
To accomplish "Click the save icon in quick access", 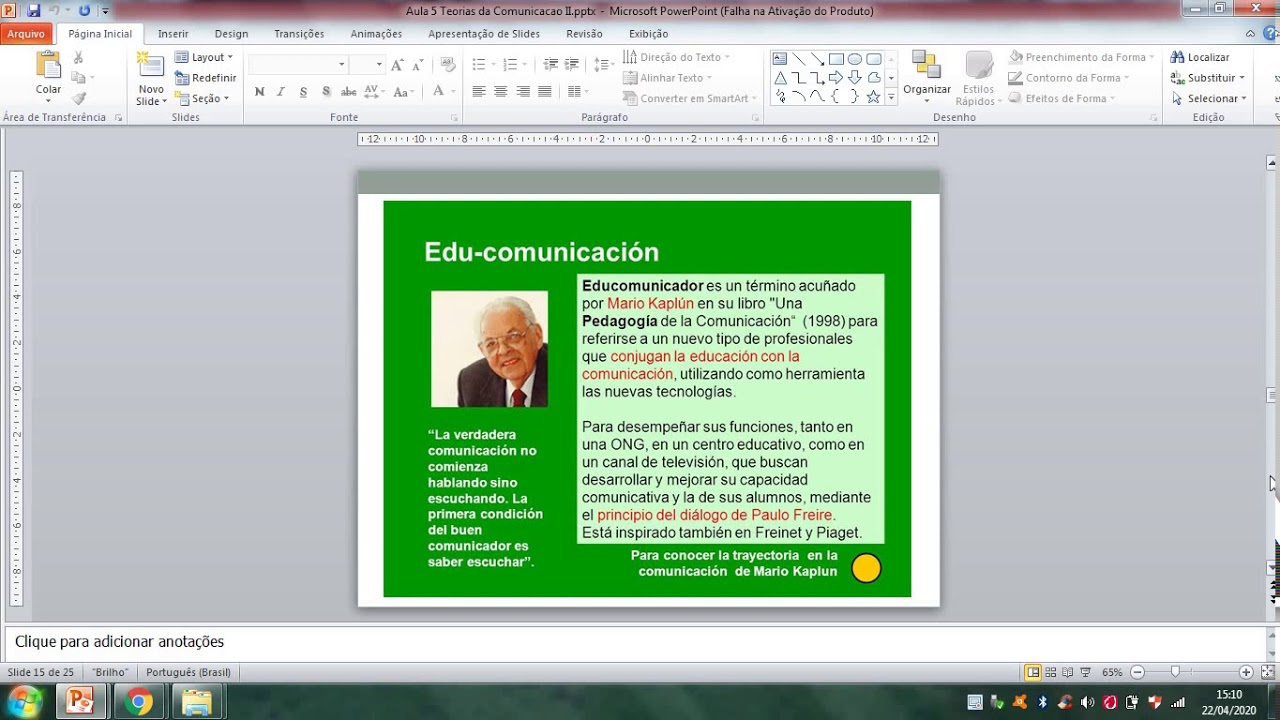I will click(33, 10).
